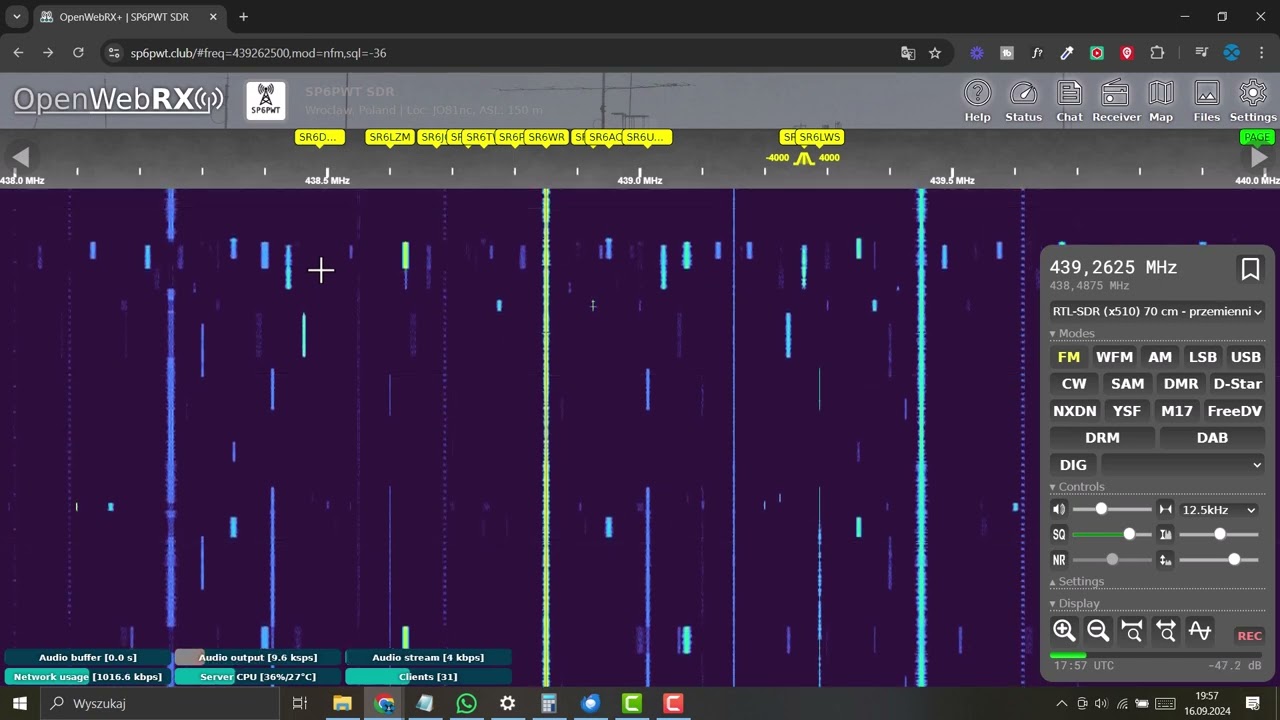Adjust the squelch level slider

1112,535
